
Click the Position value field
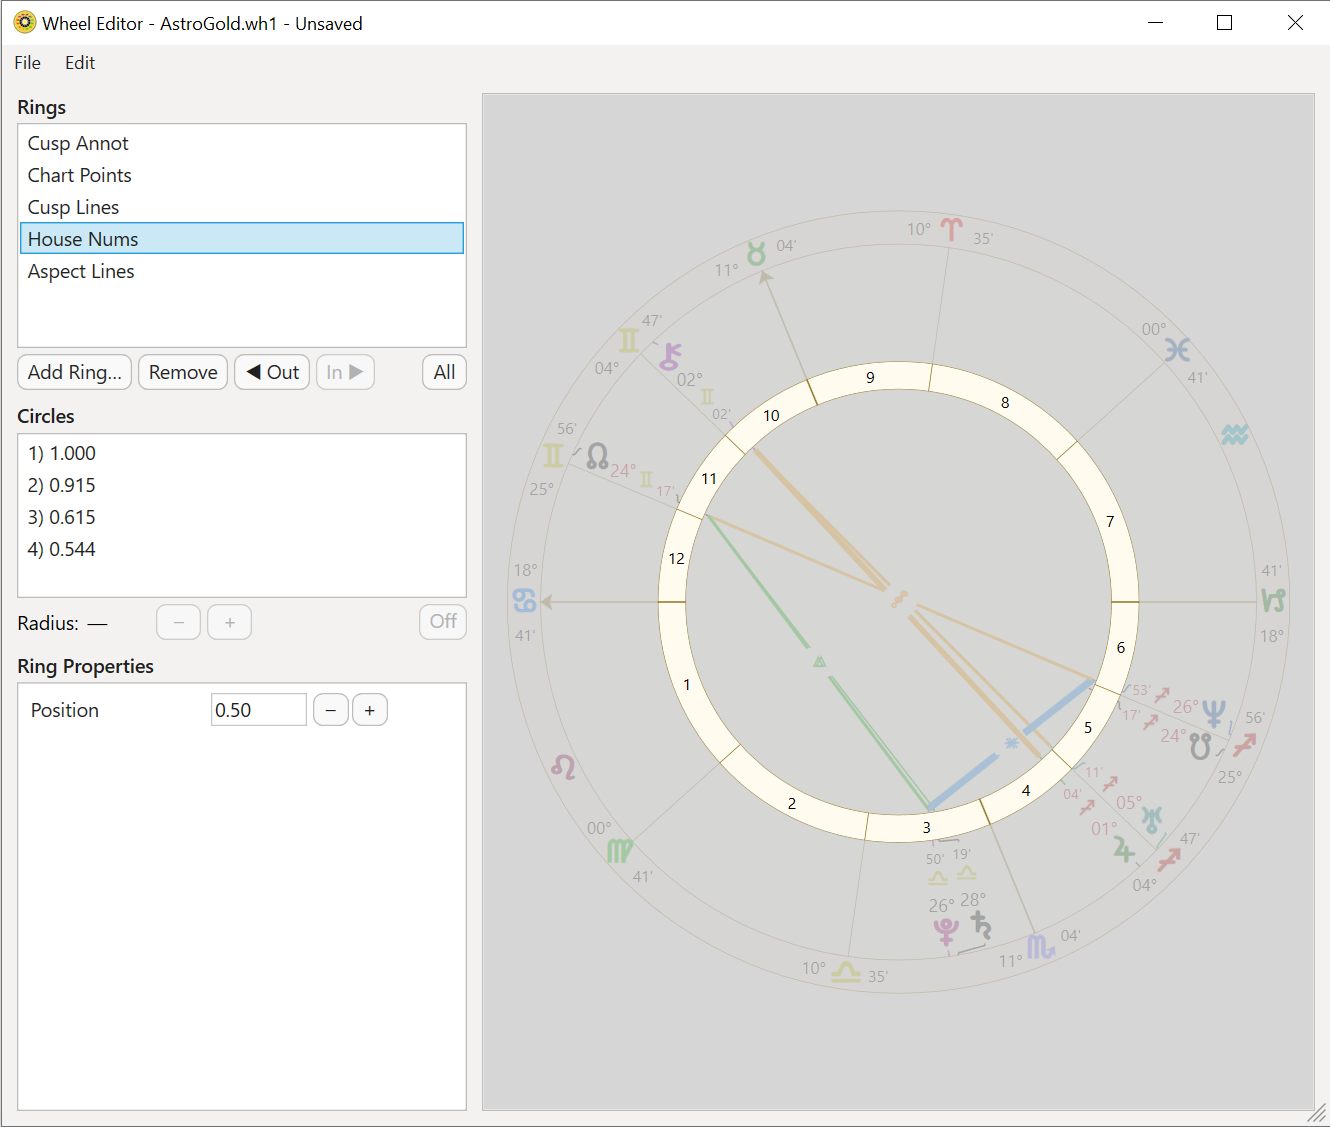click(259, 710)
